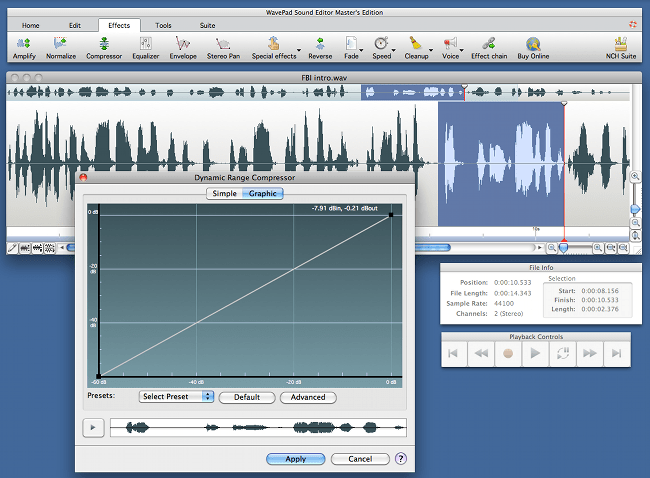Open the Compressor effect
This screenshot has height=478, width=650.
[104, 48]
